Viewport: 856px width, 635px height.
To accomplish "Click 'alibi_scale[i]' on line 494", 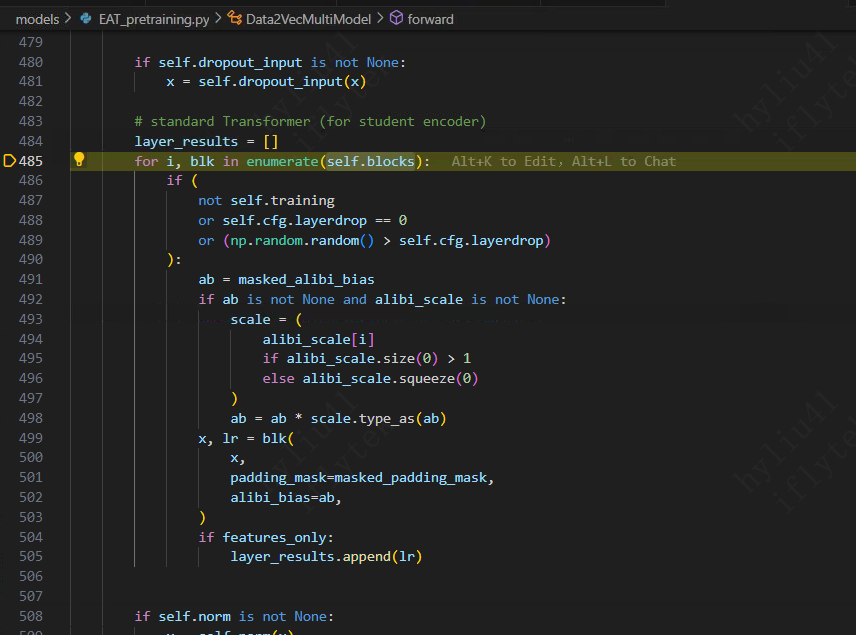I will (318, 340).
